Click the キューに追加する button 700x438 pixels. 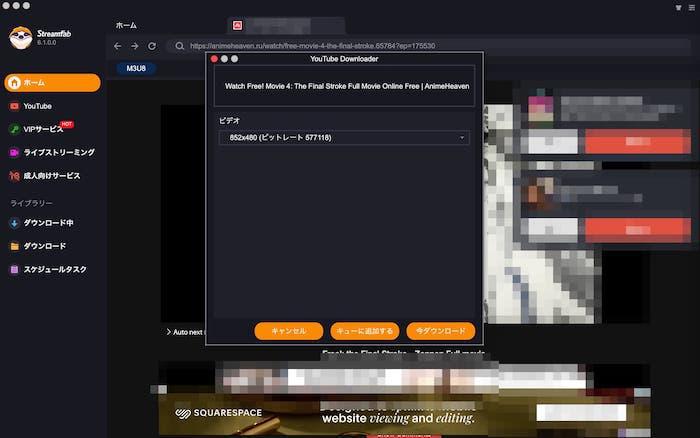pyautogui.click(x=365, y=331)
